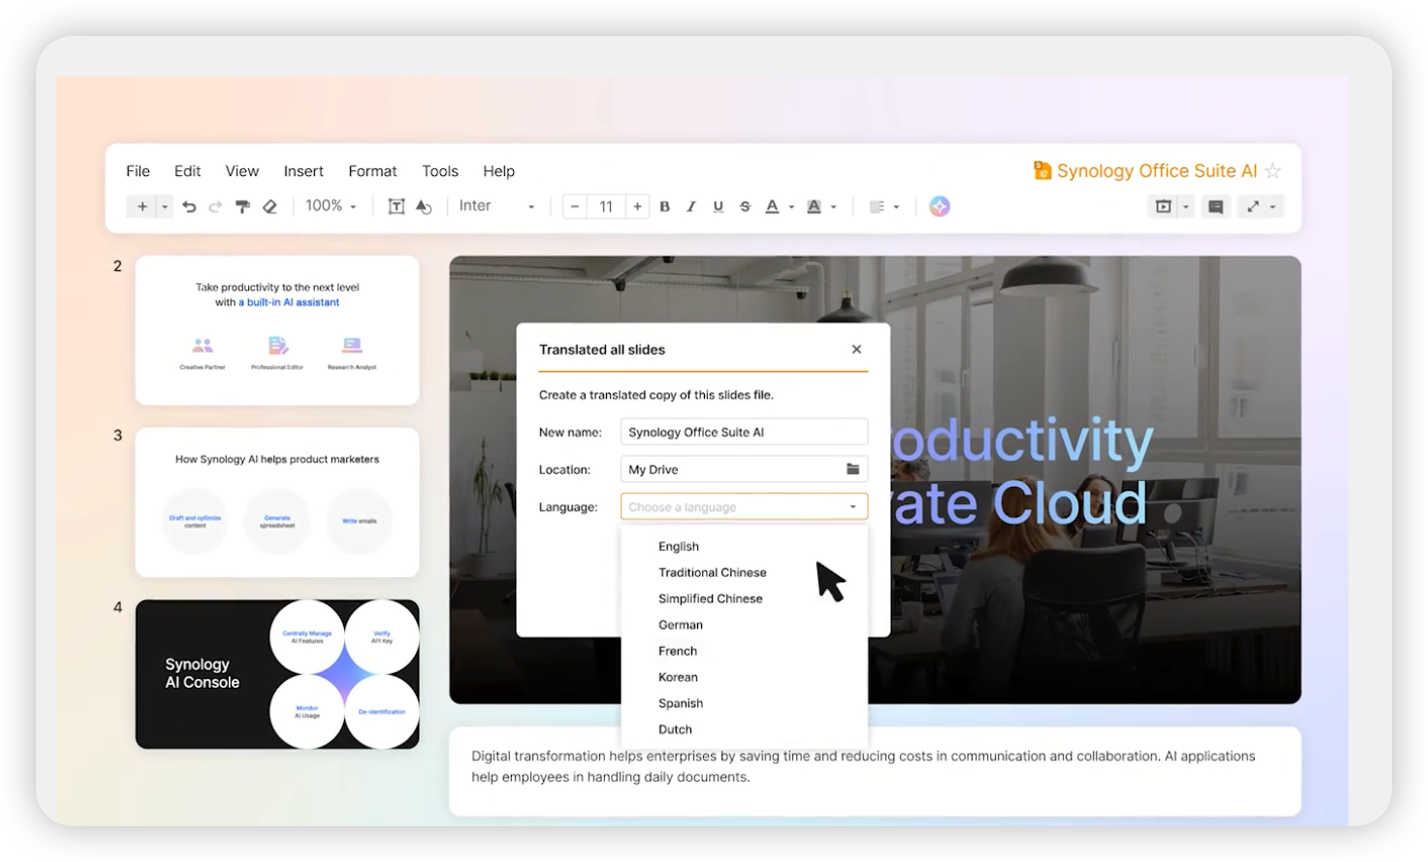Viewport: 1428px width, 862px height.
Task: Click the document file icon beside the title
Action: [x=1042, y=171]
